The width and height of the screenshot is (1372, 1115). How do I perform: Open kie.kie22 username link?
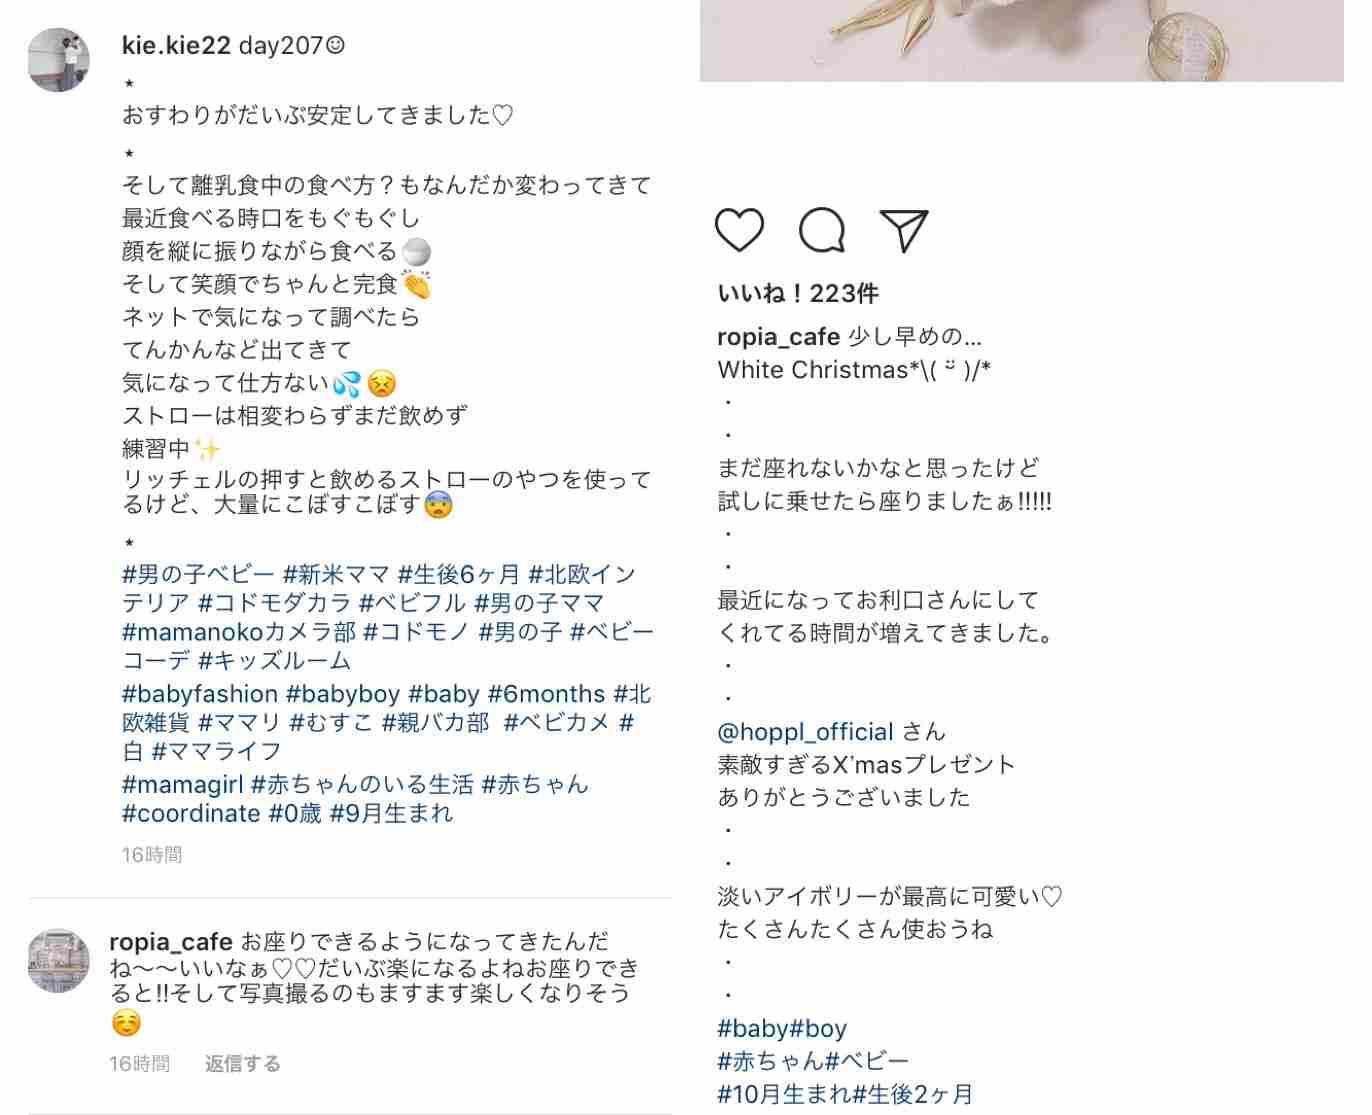click(x=176, y=45)
